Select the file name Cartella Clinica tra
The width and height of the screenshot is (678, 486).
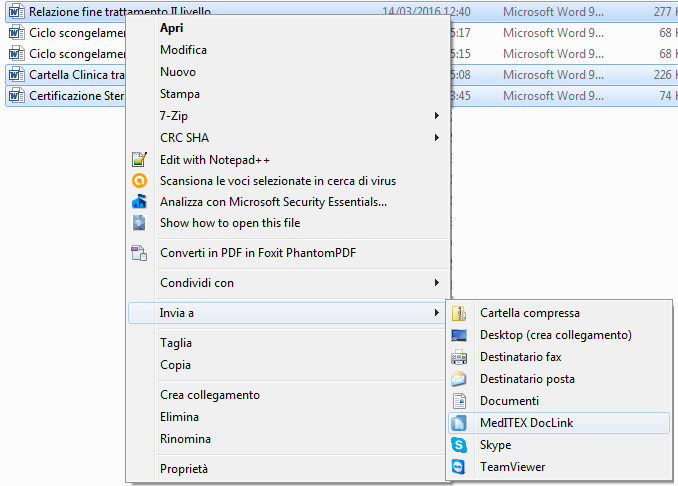click(x=77, y=75)
